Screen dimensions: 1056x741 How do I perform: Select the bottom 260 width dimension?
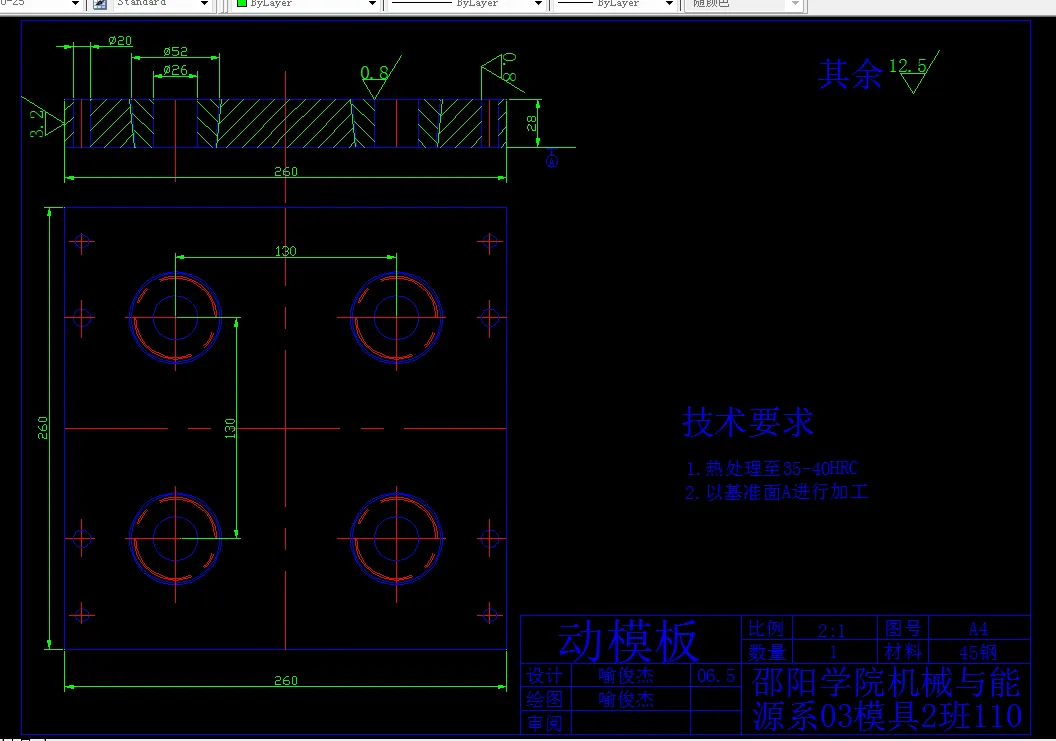click(286, 681)
